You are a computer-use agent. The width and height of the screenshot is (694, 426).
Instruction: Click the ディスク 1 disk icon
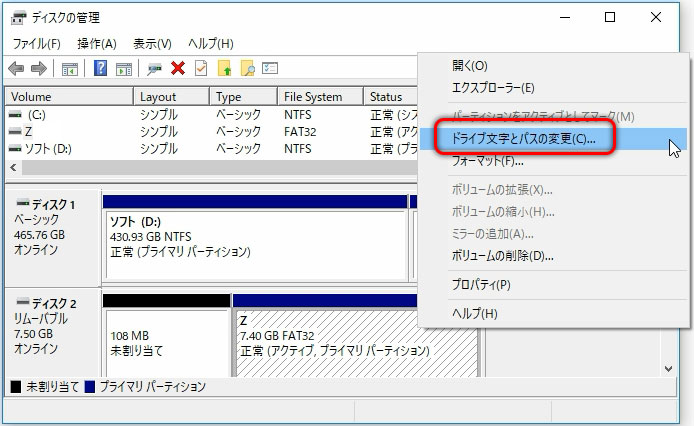point(23,203)
